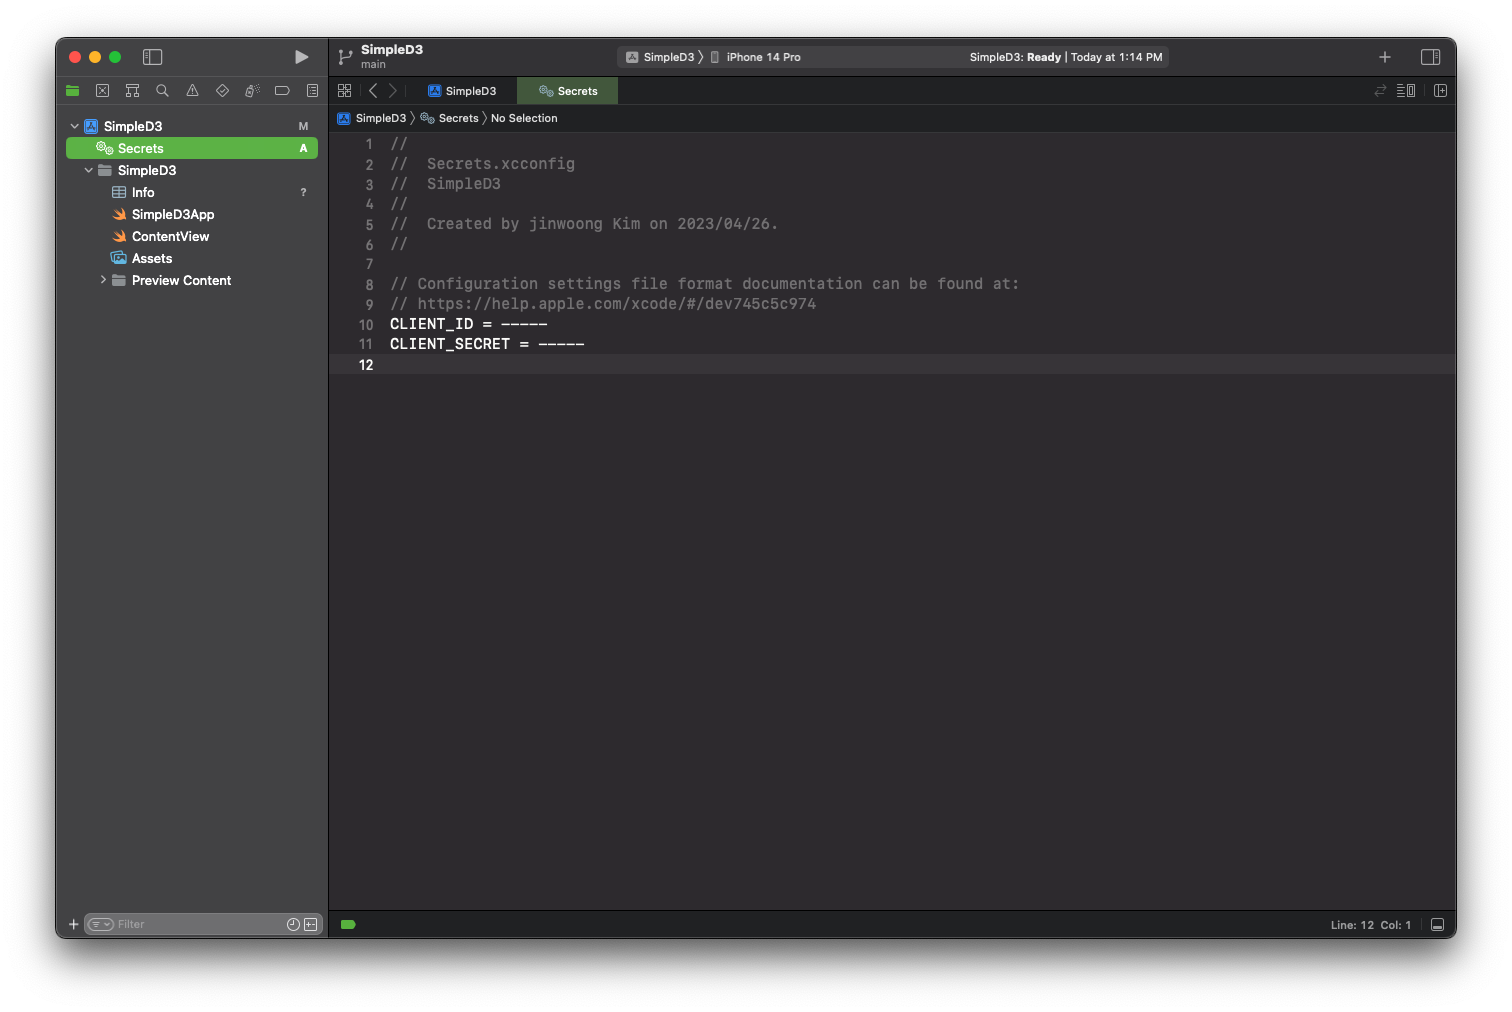
Task: Toggle show only recent files filter
Action: (x=293, y=924)
